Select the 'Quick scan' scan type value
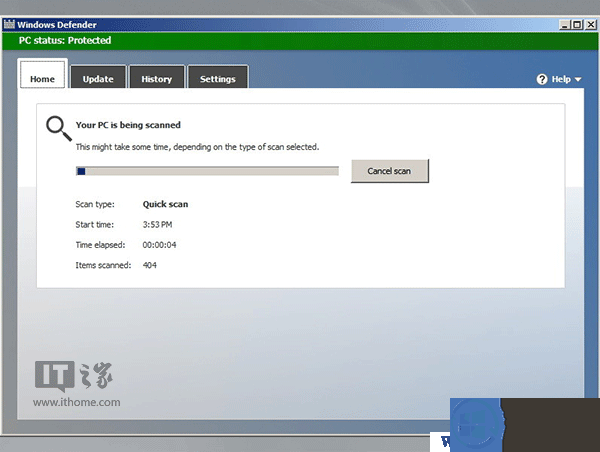The width and height of the screenshot is (600, 452). [165, 204]
